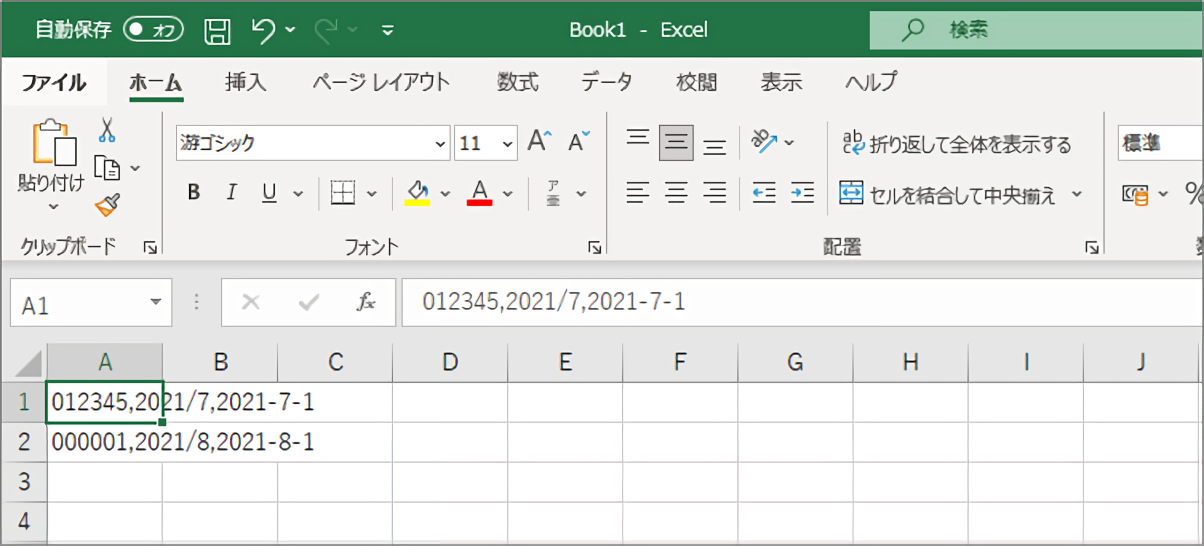Click the Insert Function fx icon
This screenshot has height=546, width=1204.
pyautogui.click(x=366, y=302)
